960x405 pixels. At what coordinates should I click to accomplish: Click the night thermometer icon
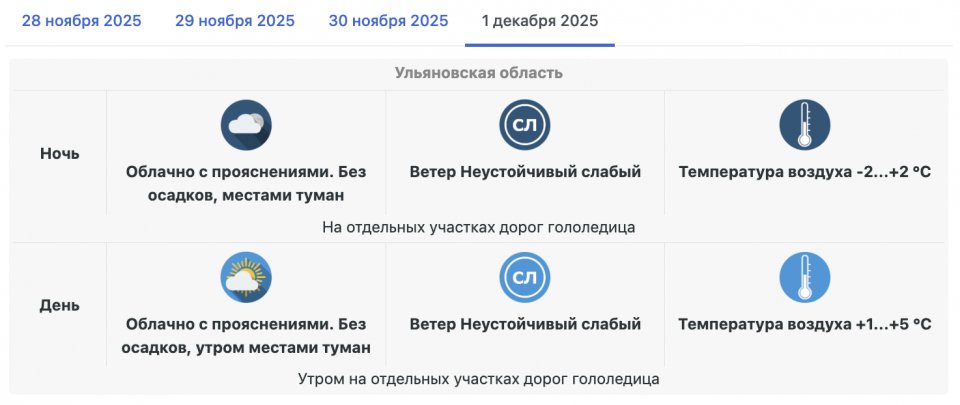804,125
